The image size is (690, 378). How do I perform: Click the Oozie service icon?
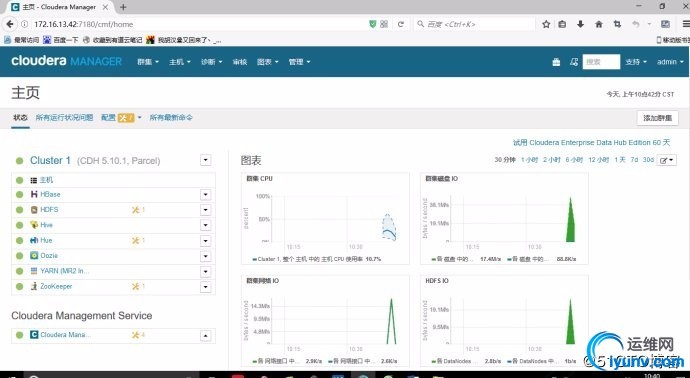pyautogui.click(x=34, y=256)
